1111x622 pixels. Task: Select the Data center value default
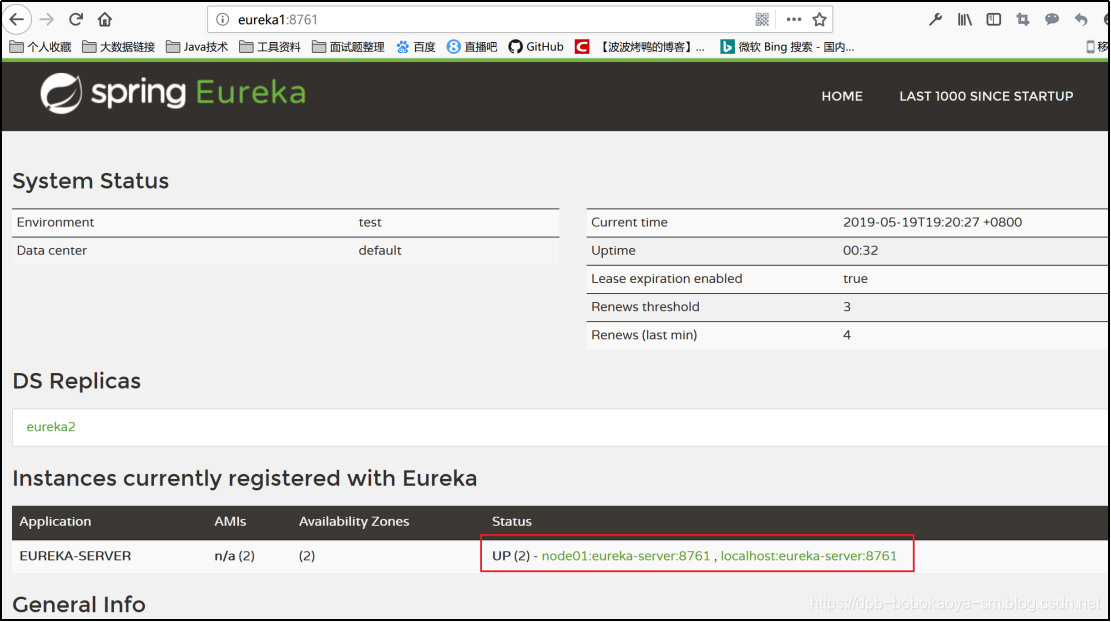[380, 251]
